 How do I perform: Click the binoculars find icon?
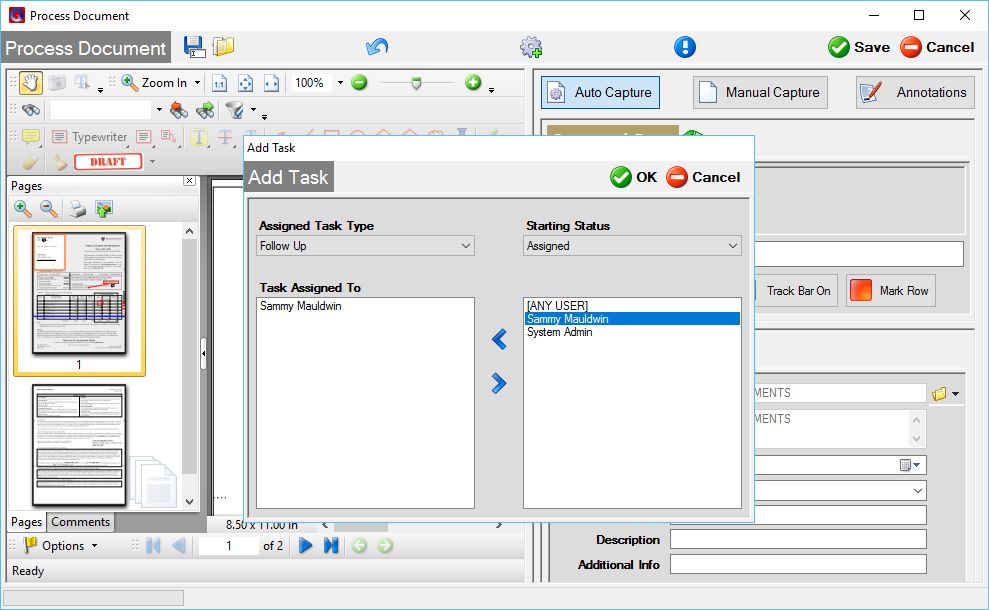click(31, 110)
